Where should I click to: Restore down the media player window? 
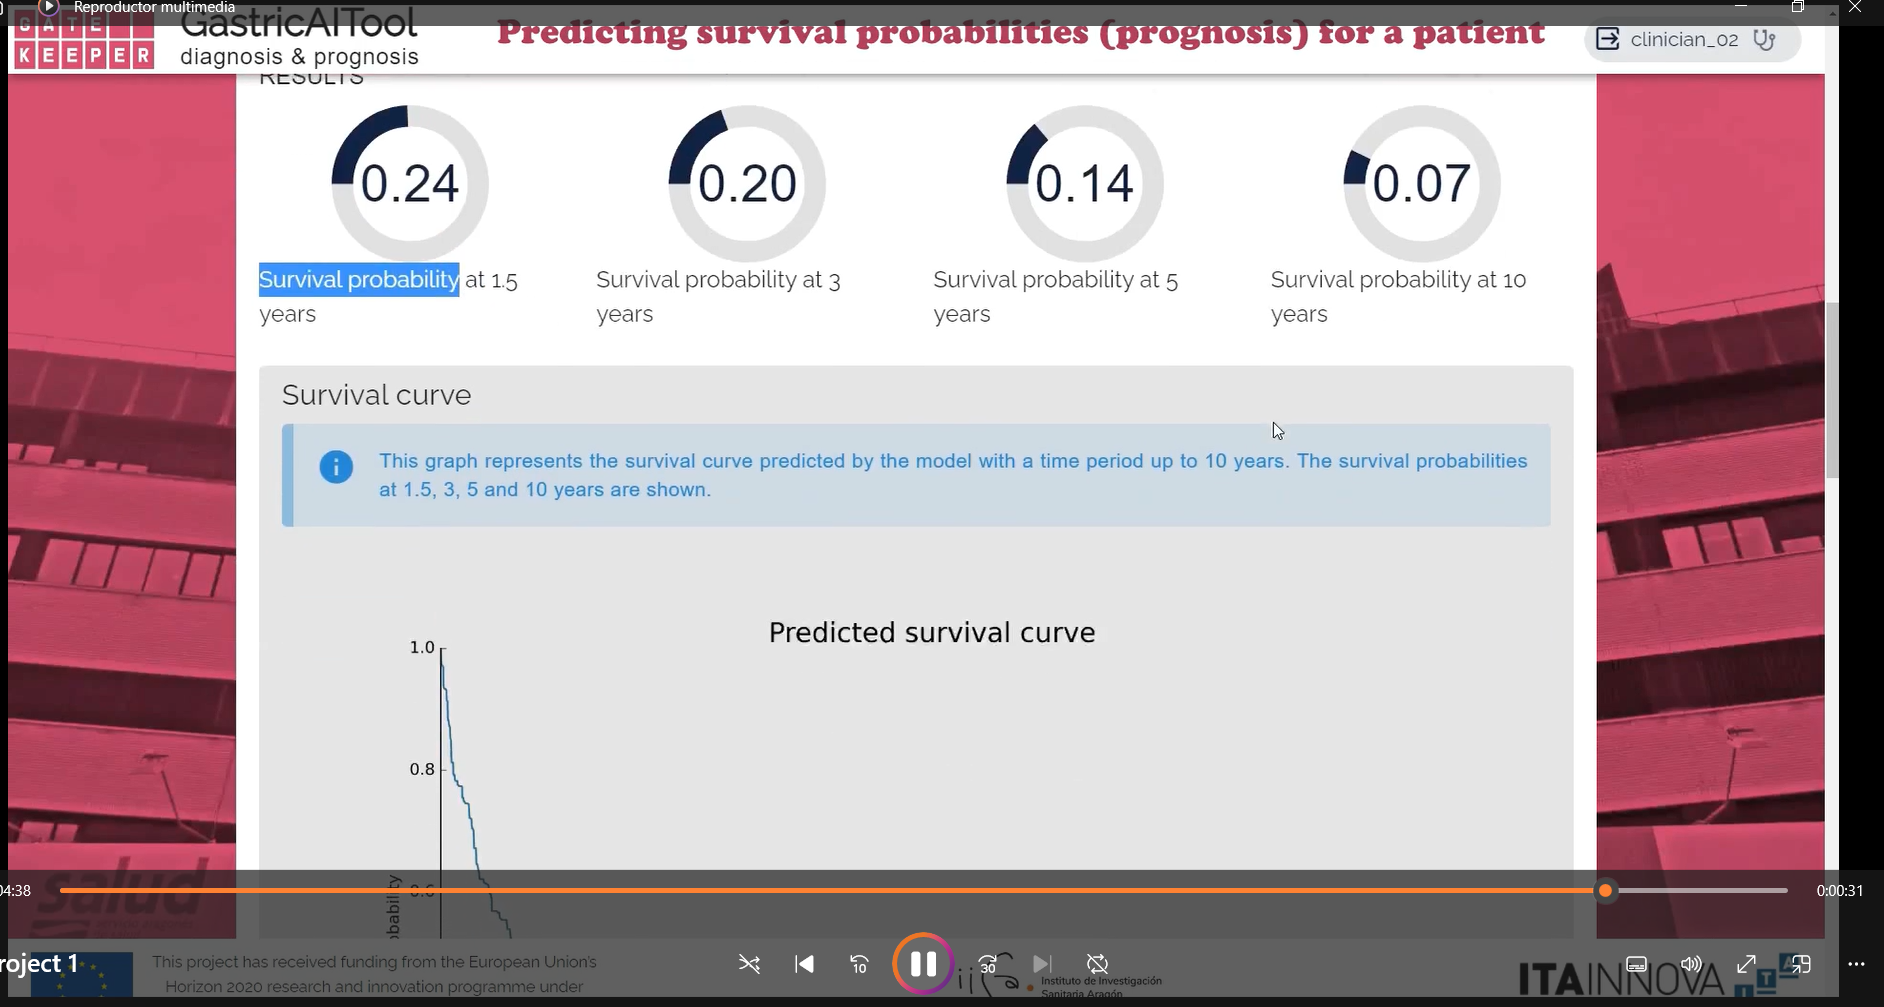1797,7
